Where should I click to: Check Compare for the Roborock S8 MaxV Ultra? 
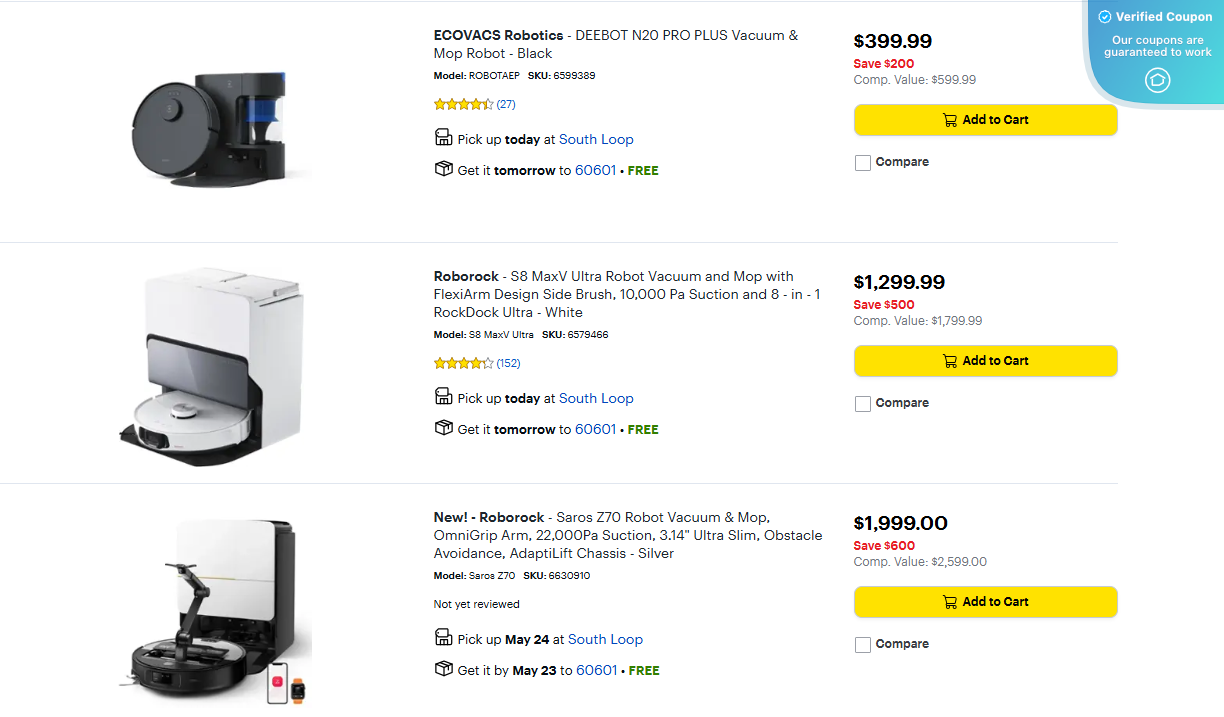(x=863, y=403)
